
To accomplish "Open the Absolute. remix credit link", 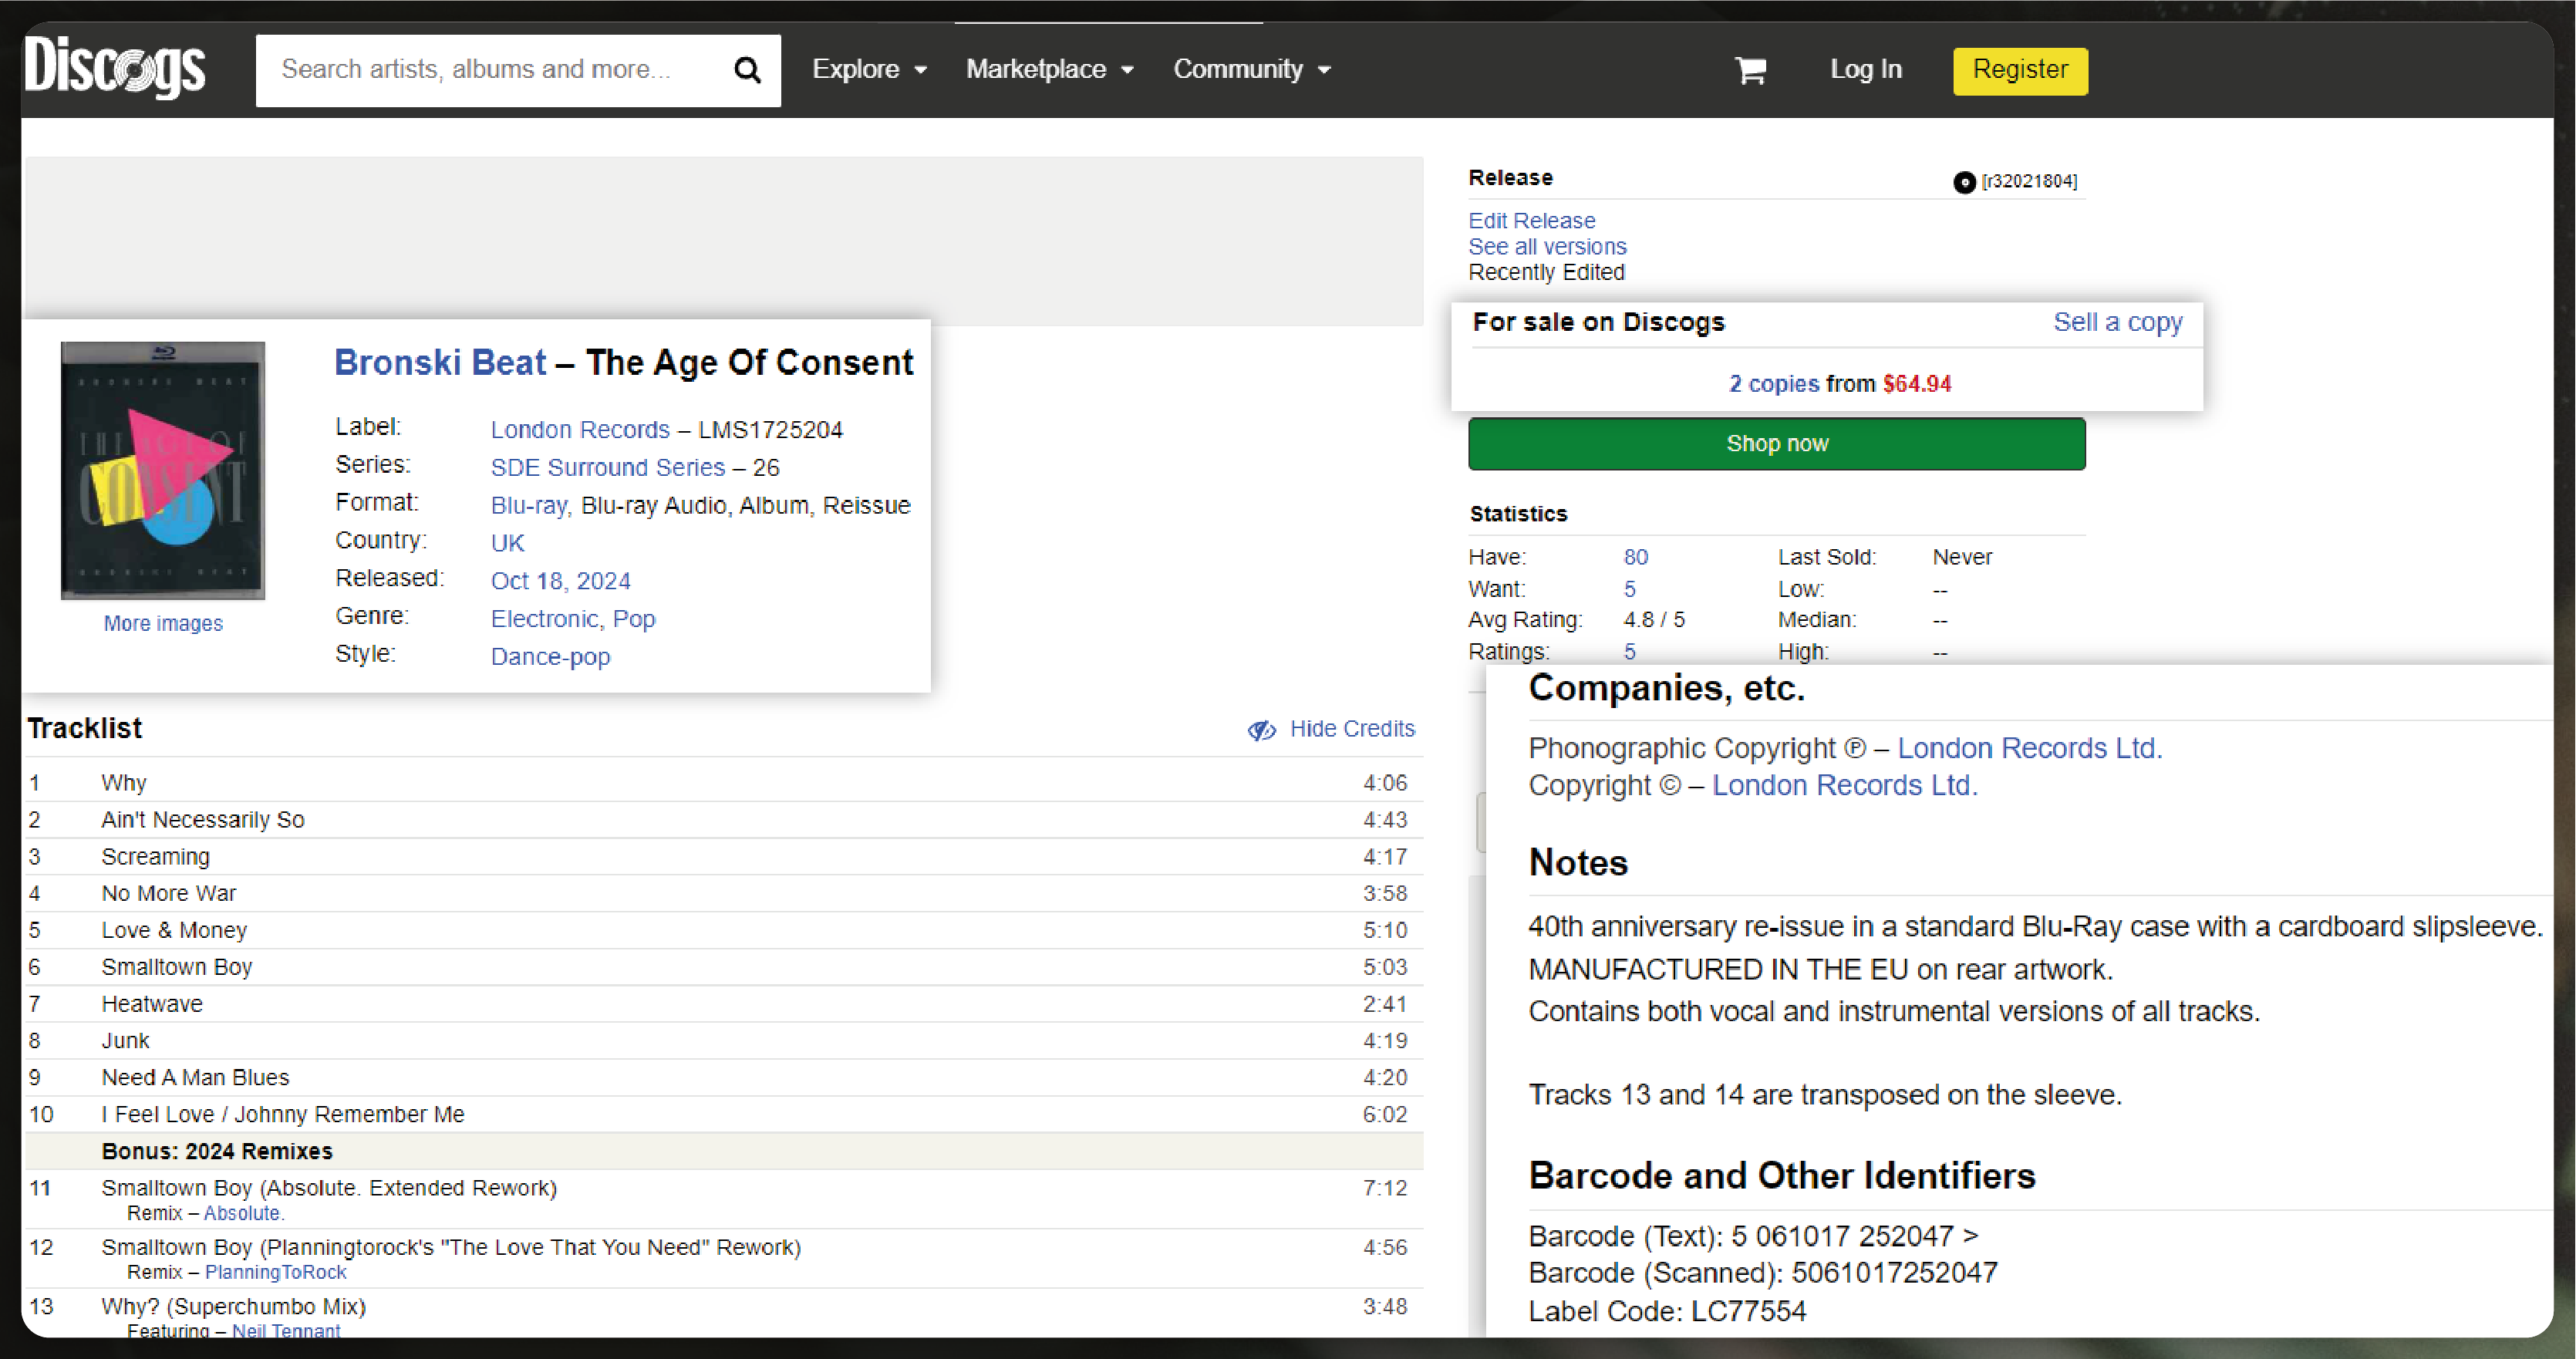I will coord(244,1213).
